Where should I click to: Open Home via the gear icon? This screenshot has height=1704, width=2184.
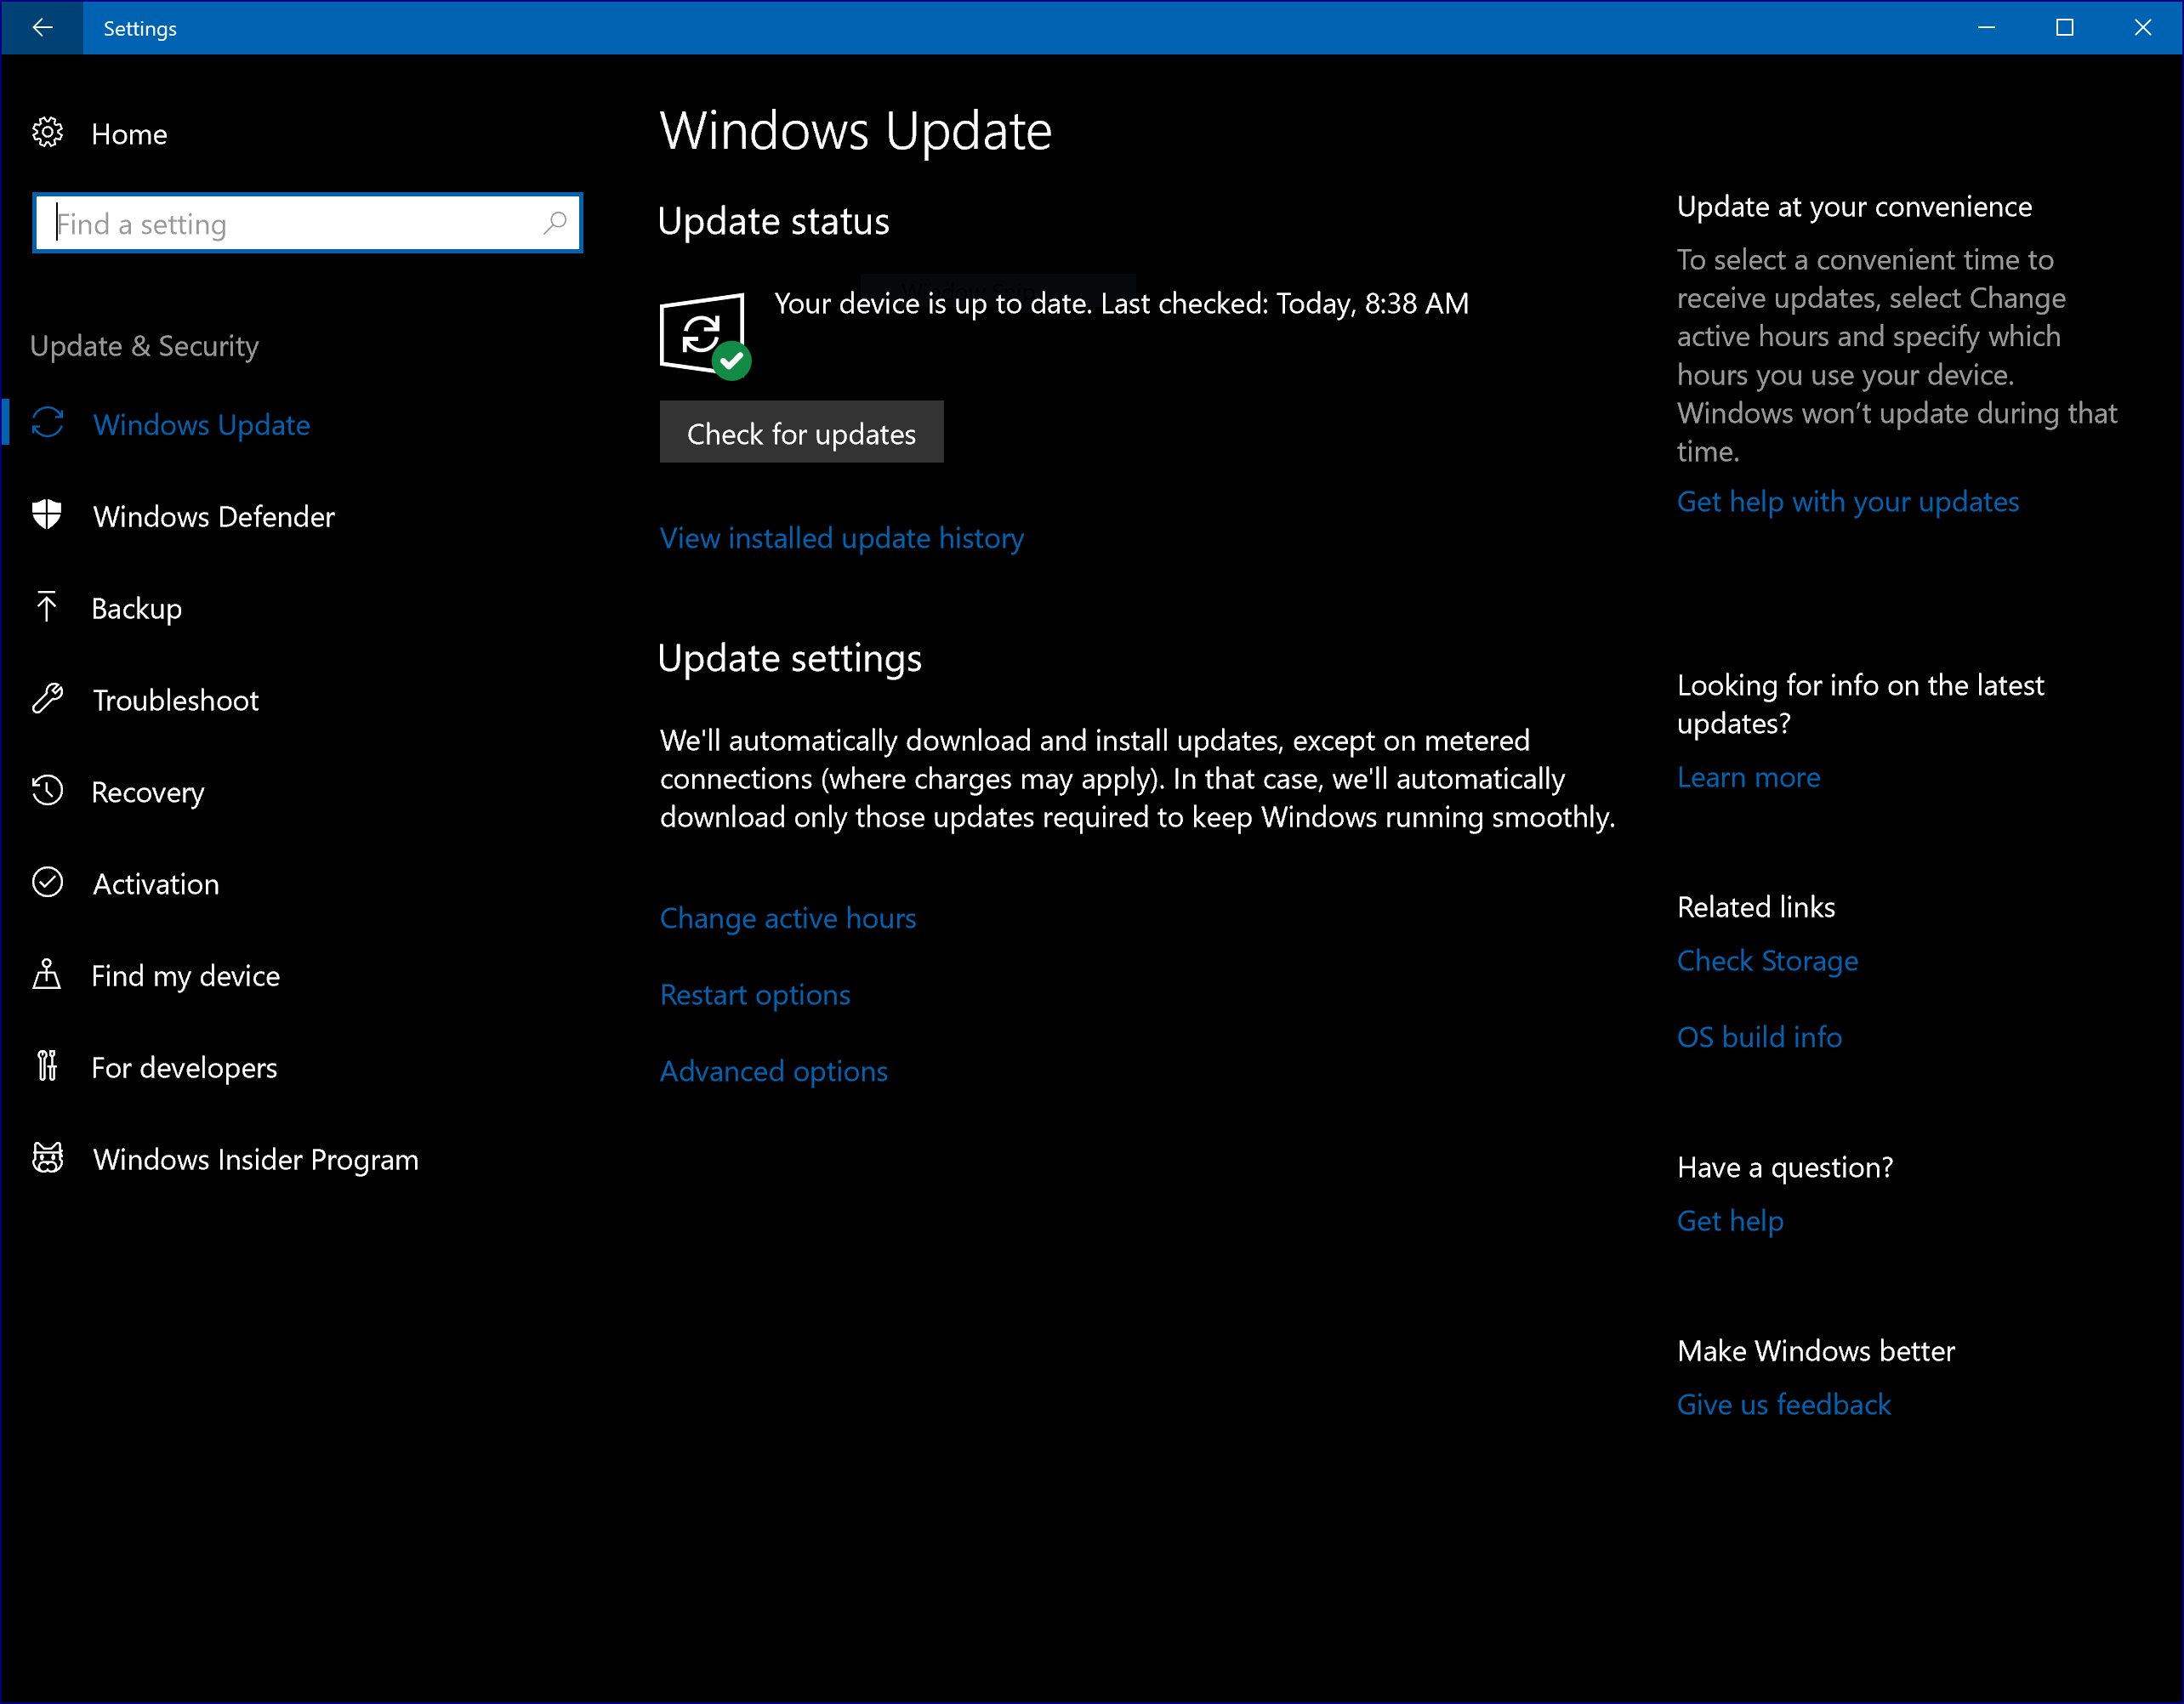47,133
